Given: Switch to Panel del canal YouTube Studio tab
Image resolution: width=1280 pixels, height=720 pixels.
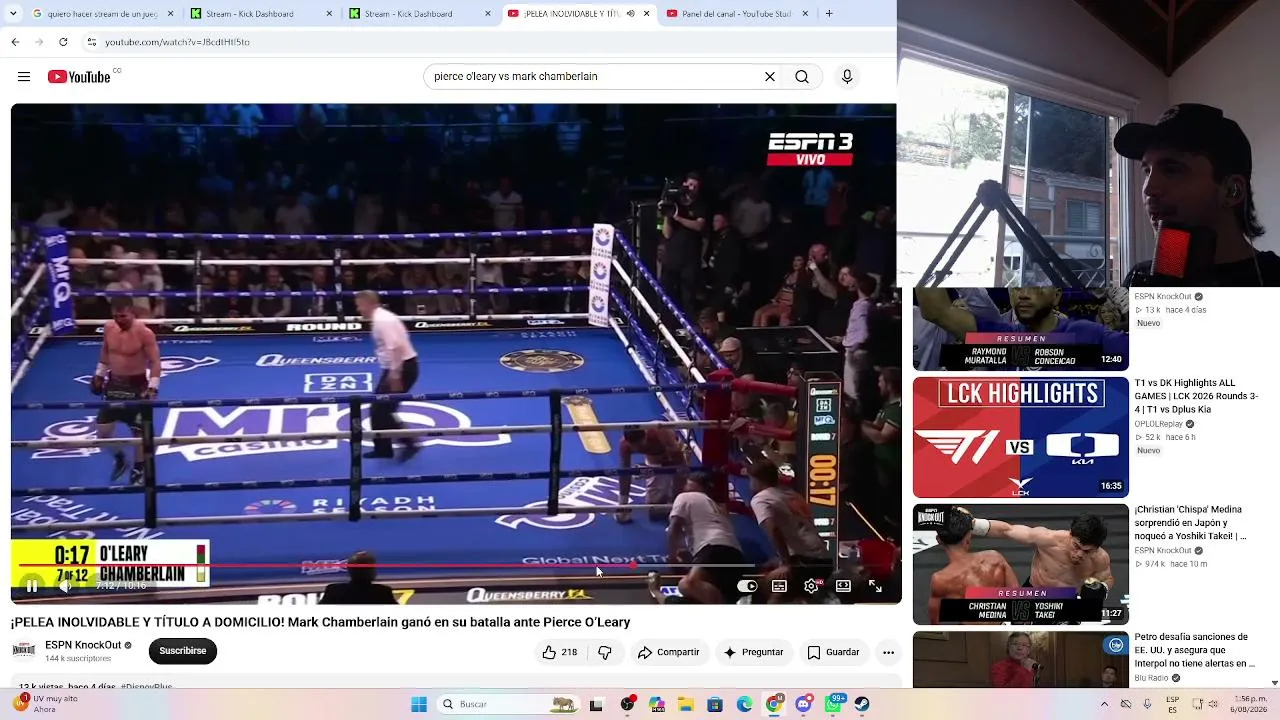Looking at the screenshot, I should [x=737, y=14].
